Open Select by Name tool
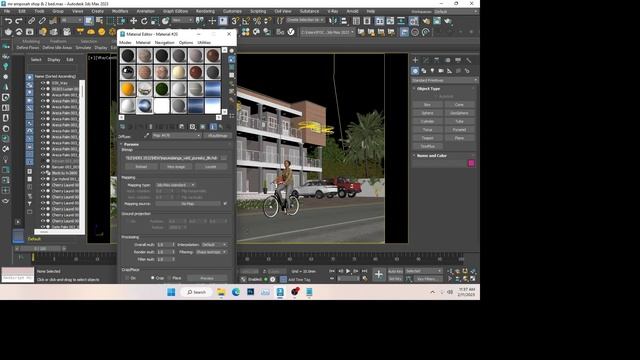 [99, 20]
